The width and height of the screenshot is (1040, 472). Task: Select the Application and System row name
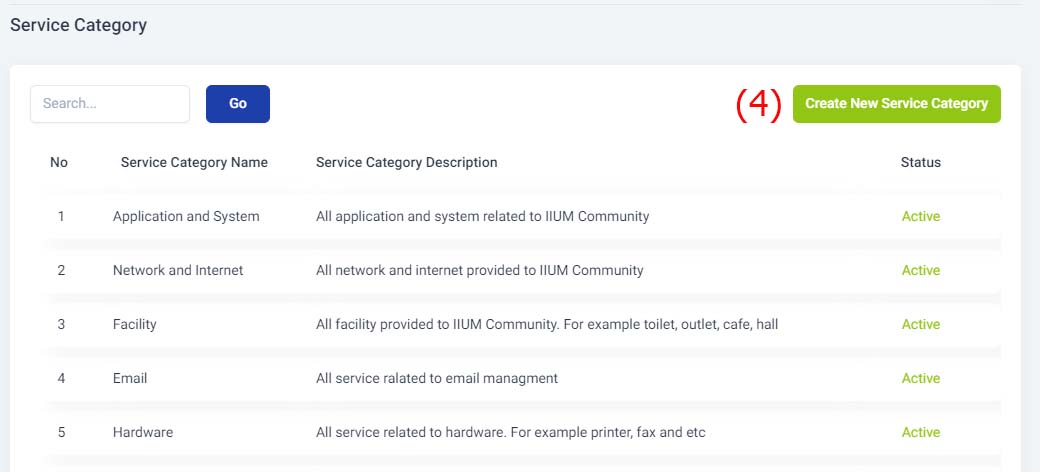tap(186, 217)
